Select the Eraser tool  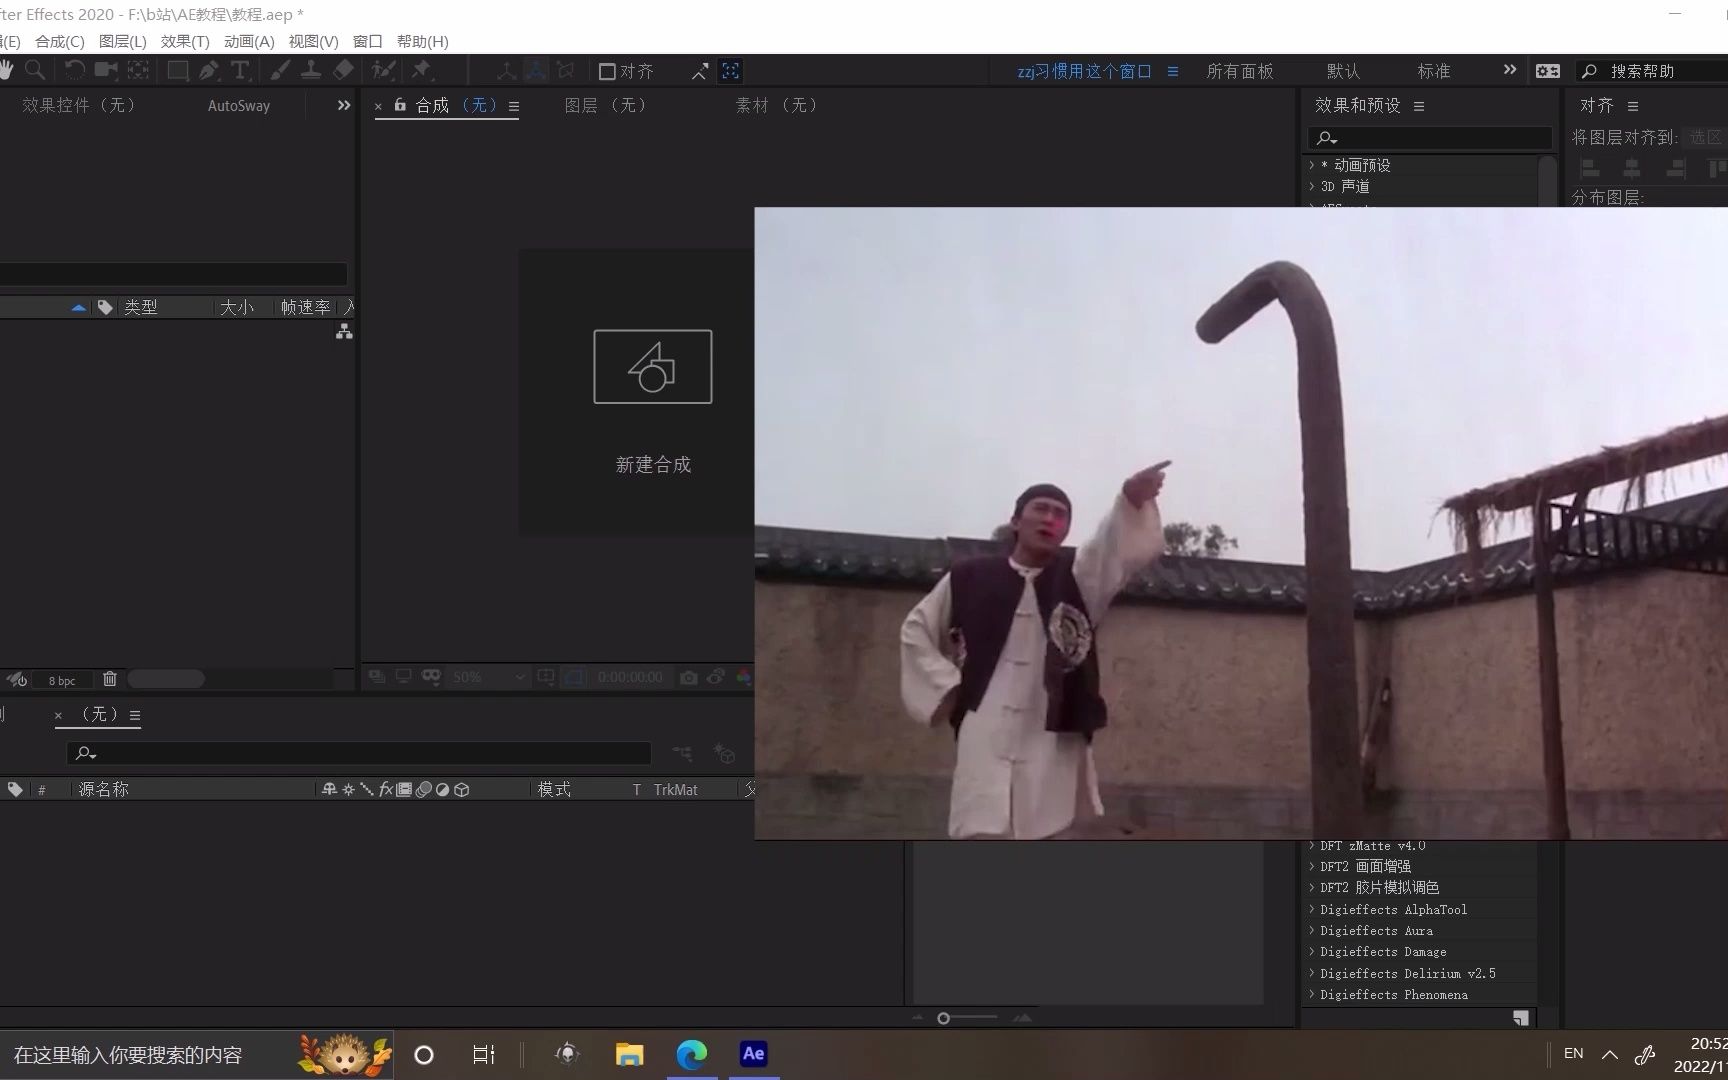pyautogui.click(x=343, y=70)
